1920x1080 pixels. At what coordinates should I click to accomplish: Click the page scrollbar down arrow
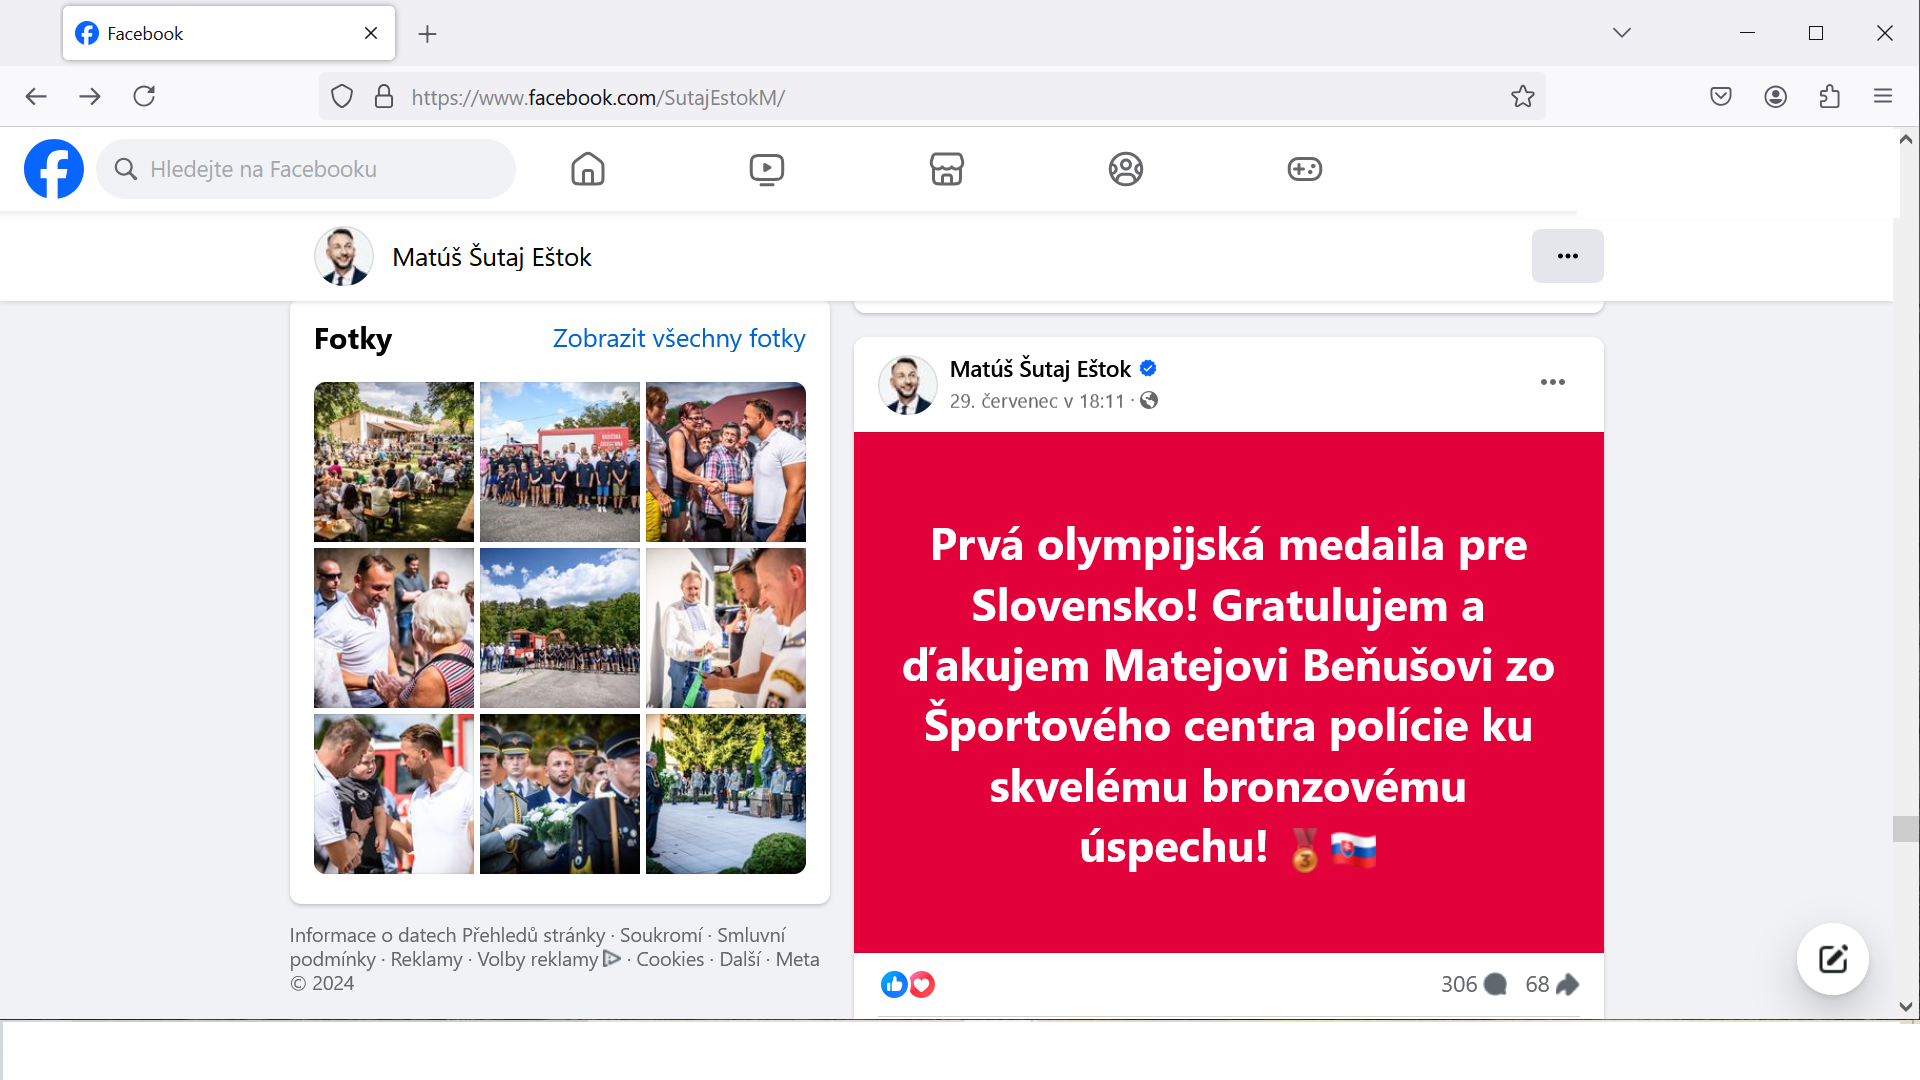pyautogui.click(x=1906, y=1007)
